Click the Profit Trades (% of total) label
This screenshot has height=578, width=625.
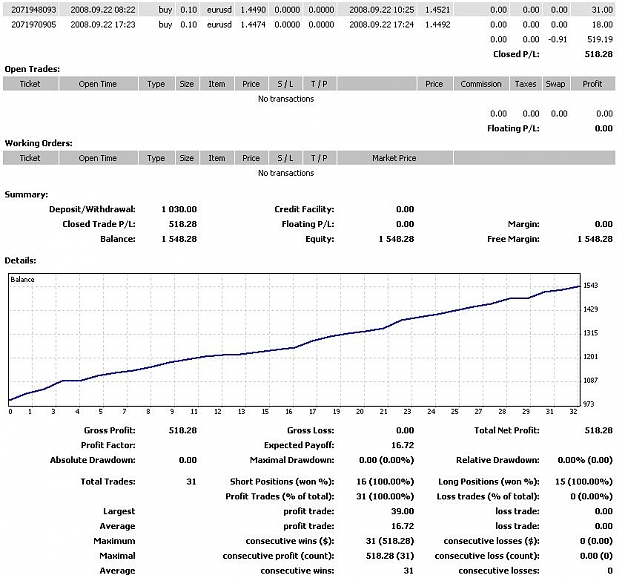(x=280, y=497)
